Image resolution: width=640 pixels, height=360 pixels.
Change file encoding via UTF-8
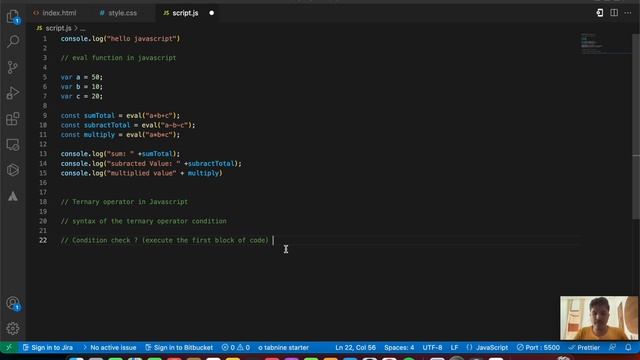tap(432, 348)
